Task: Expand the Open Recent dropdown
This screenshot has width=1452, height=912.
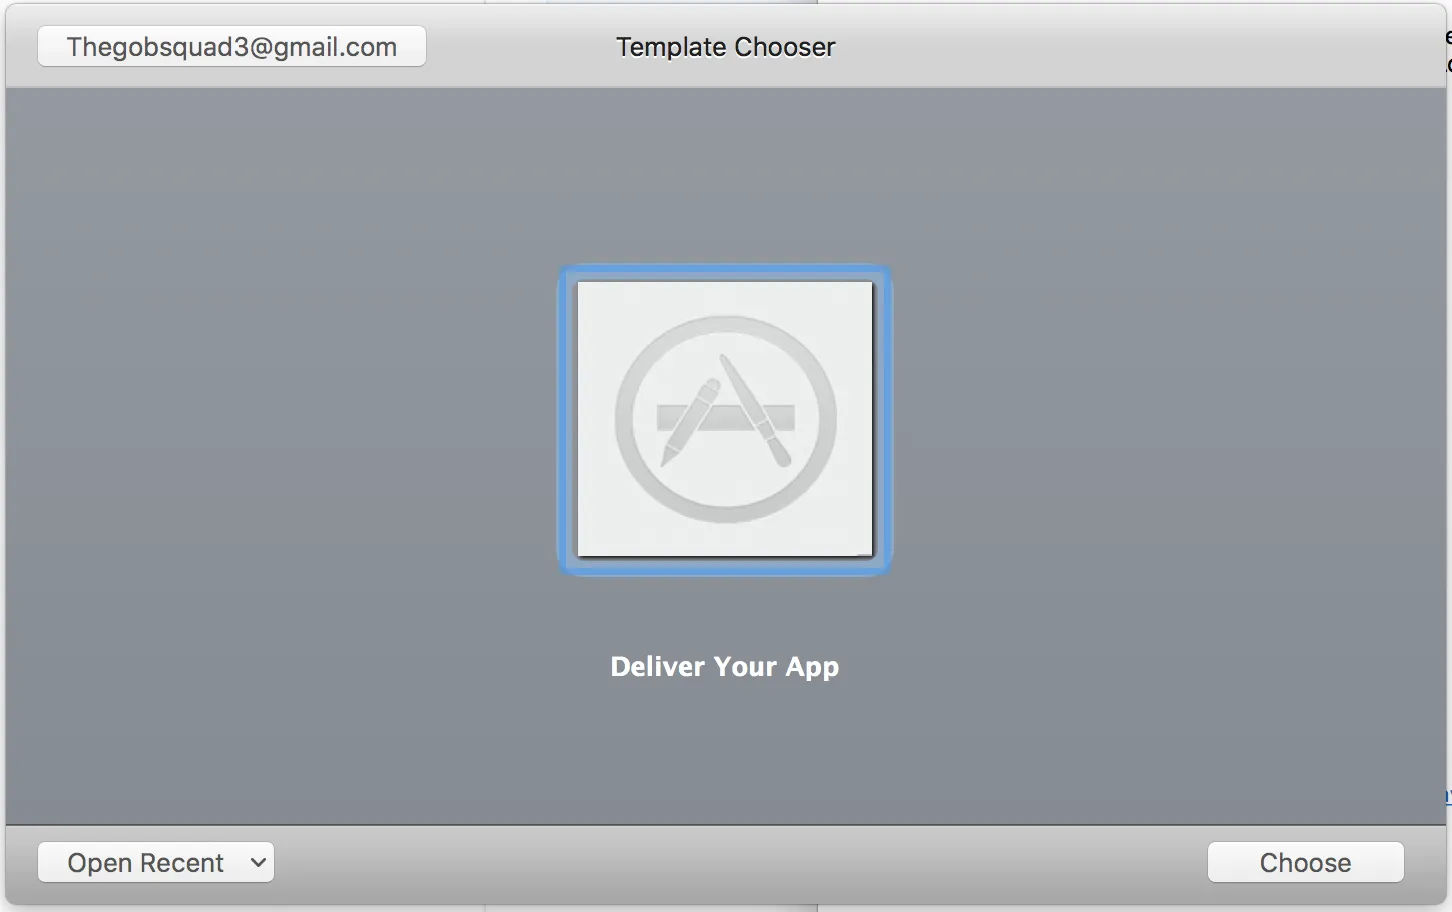Action: pos(156,862)
